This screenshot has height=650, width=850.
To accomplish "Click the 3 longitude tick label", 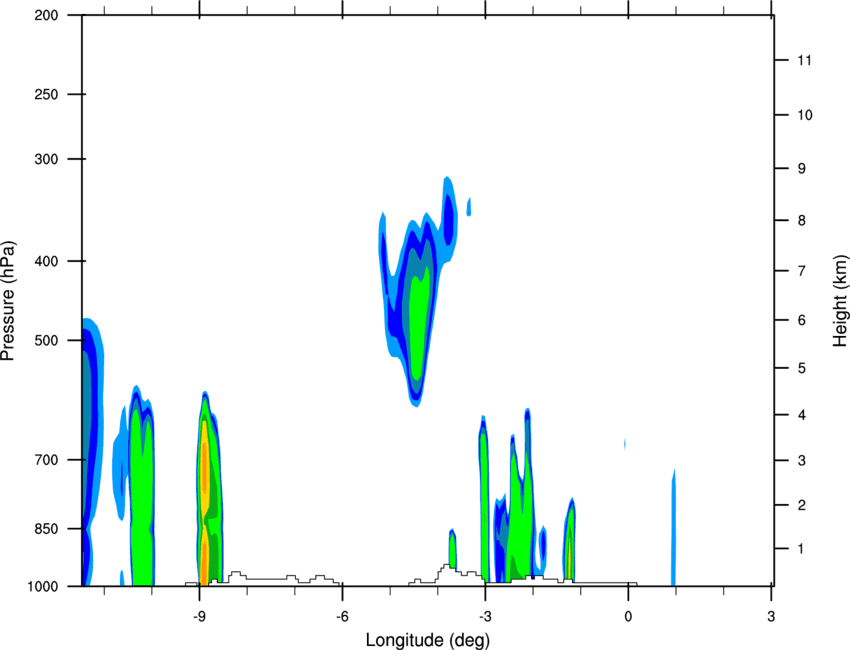I will point(771,616).
